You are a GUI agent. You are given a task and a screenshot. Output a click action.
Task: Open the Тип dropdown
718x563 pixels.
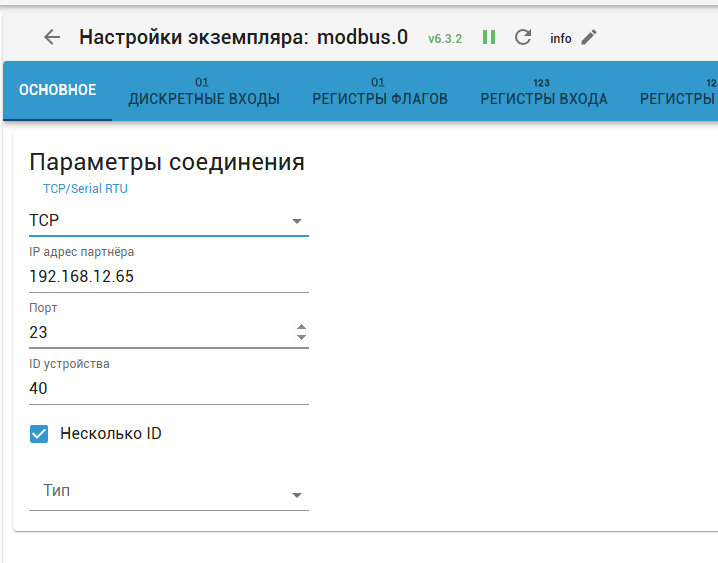tap(168, 493)
